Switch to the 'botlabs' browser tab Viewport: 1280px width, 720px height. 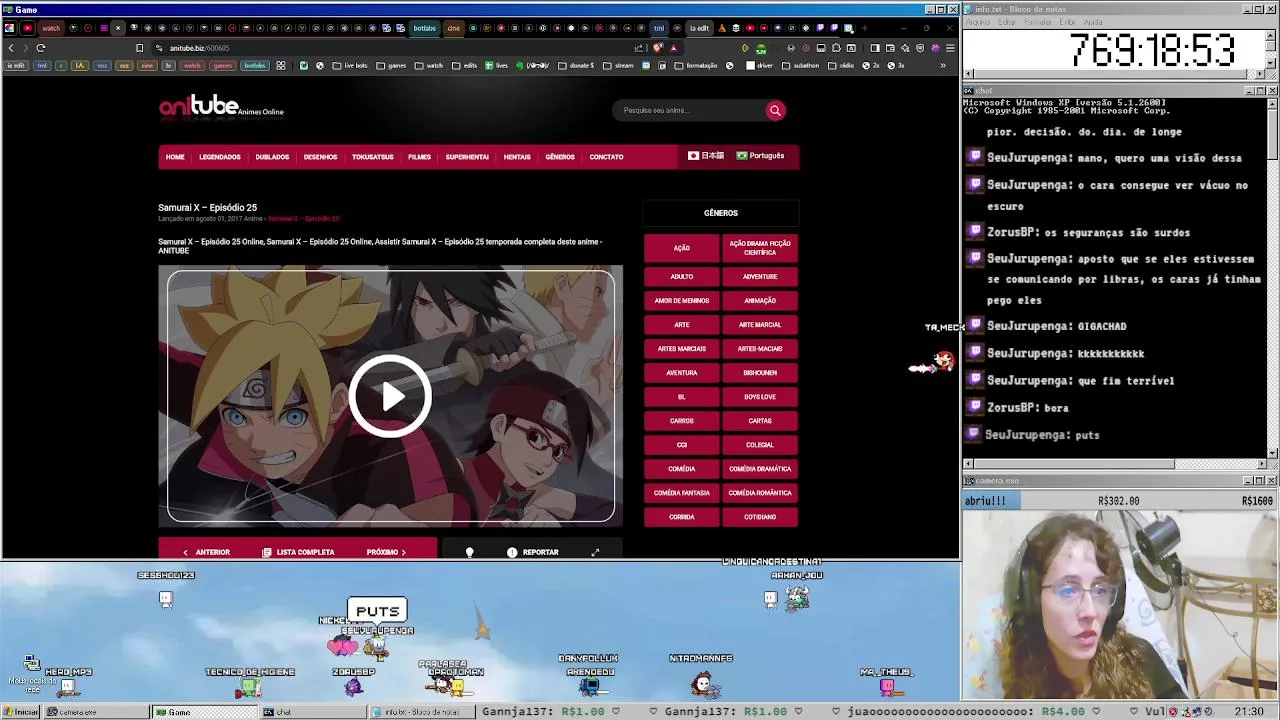point(425,28)
